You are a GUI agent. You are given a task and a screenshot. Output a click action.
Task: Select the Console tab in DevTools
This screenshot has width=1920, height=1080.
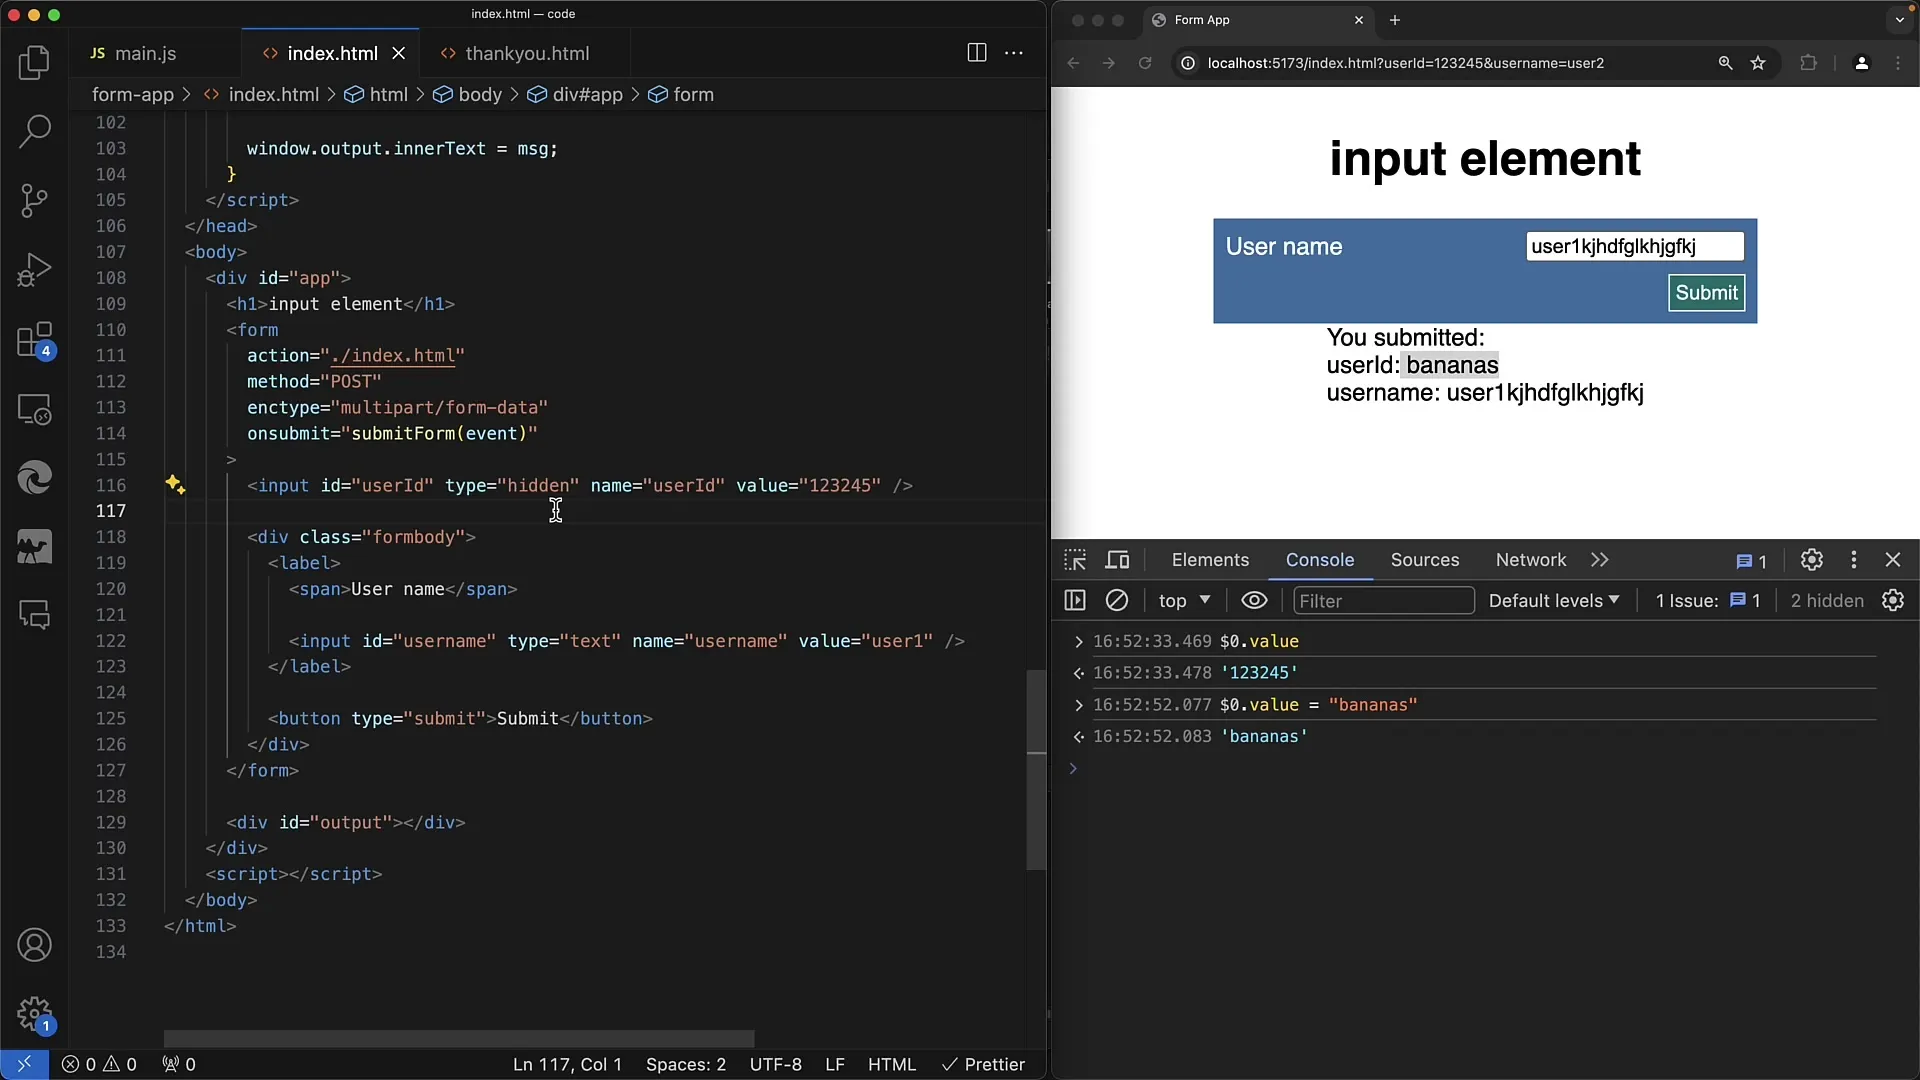1319,559
